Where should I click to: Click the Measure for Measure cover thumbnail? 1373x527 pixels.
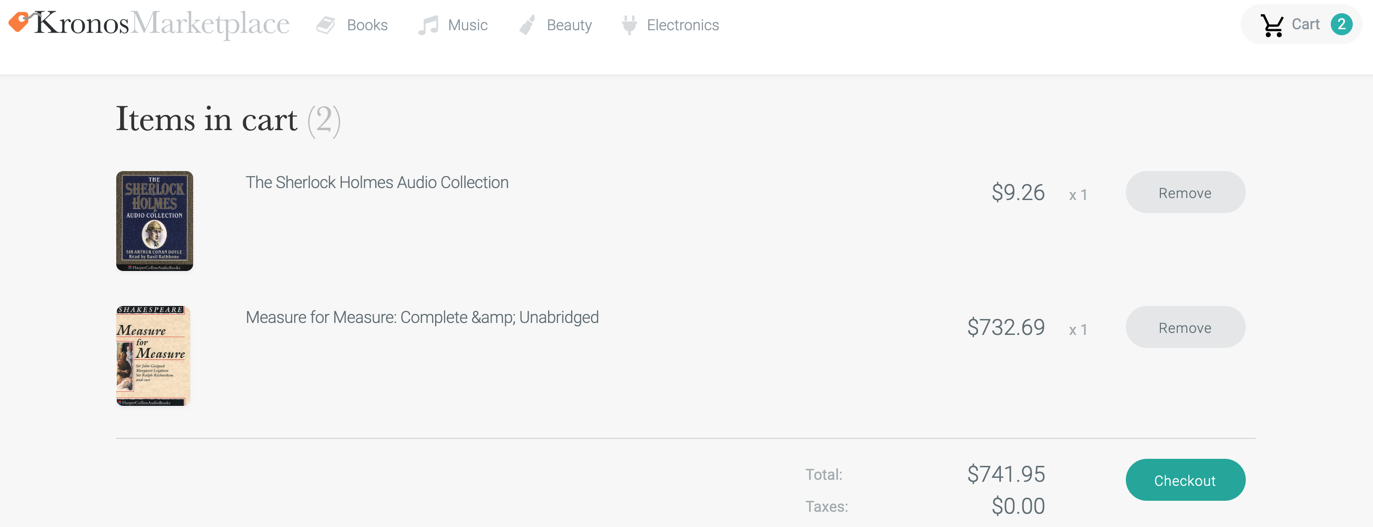153,356
